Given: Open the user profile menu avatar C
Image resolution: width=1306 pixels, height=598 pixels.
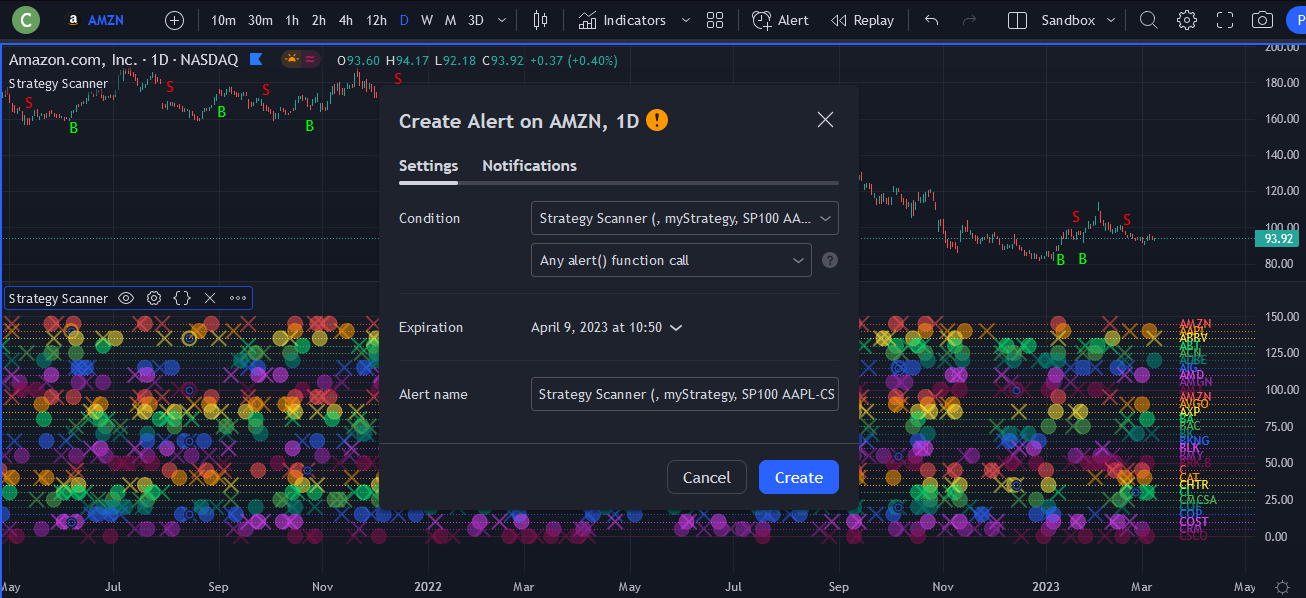Looking at the screenshot, I should 25,20.
